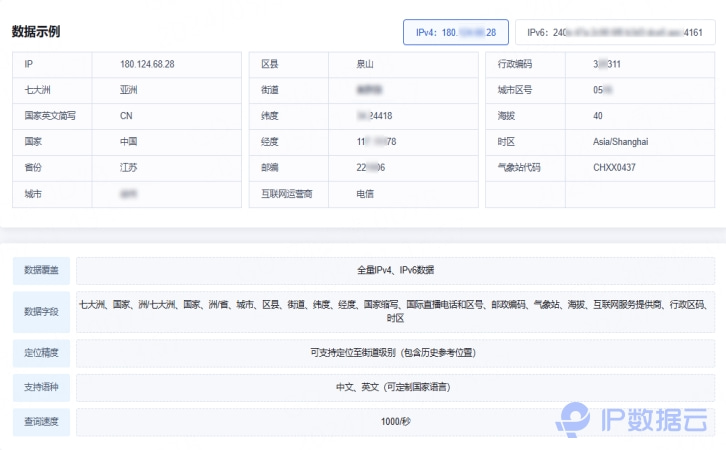Click the 七大洲 label cell

(52, 90)
